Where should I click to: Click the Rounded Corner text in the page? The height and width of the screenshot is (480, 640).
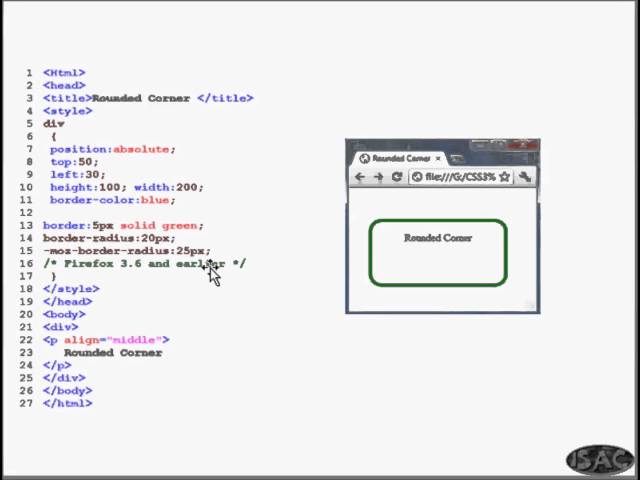[x=438, y=238]
